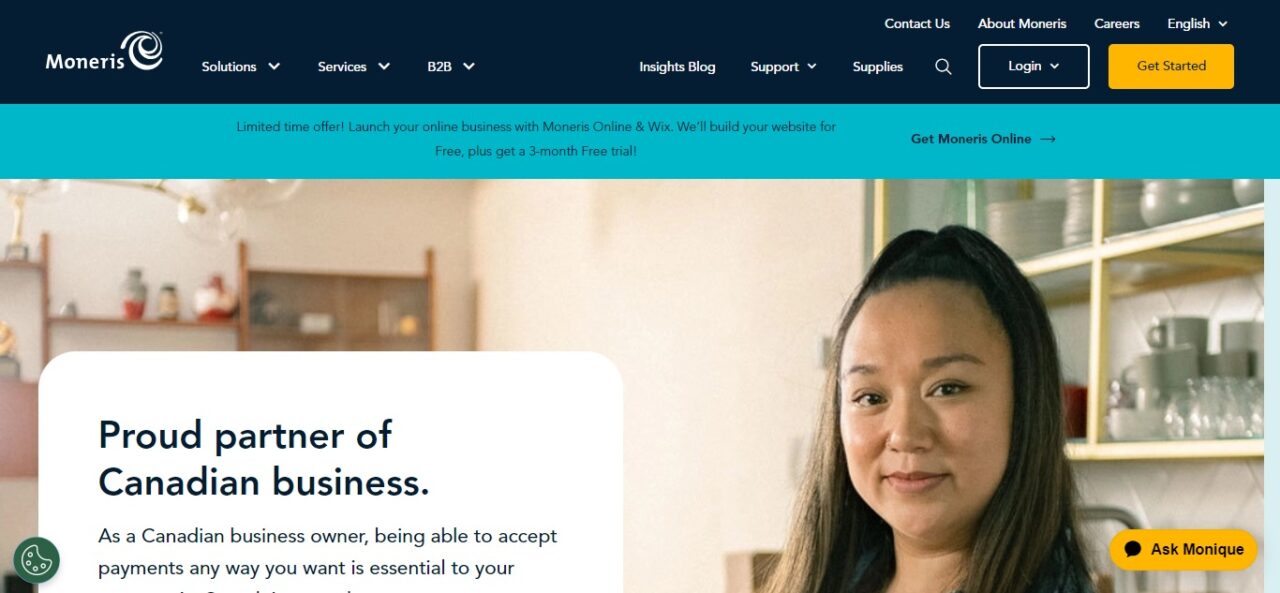Click the chat bubble icon in Ask Monique
Viewport: 1280px width, 593px height.
1133,549
